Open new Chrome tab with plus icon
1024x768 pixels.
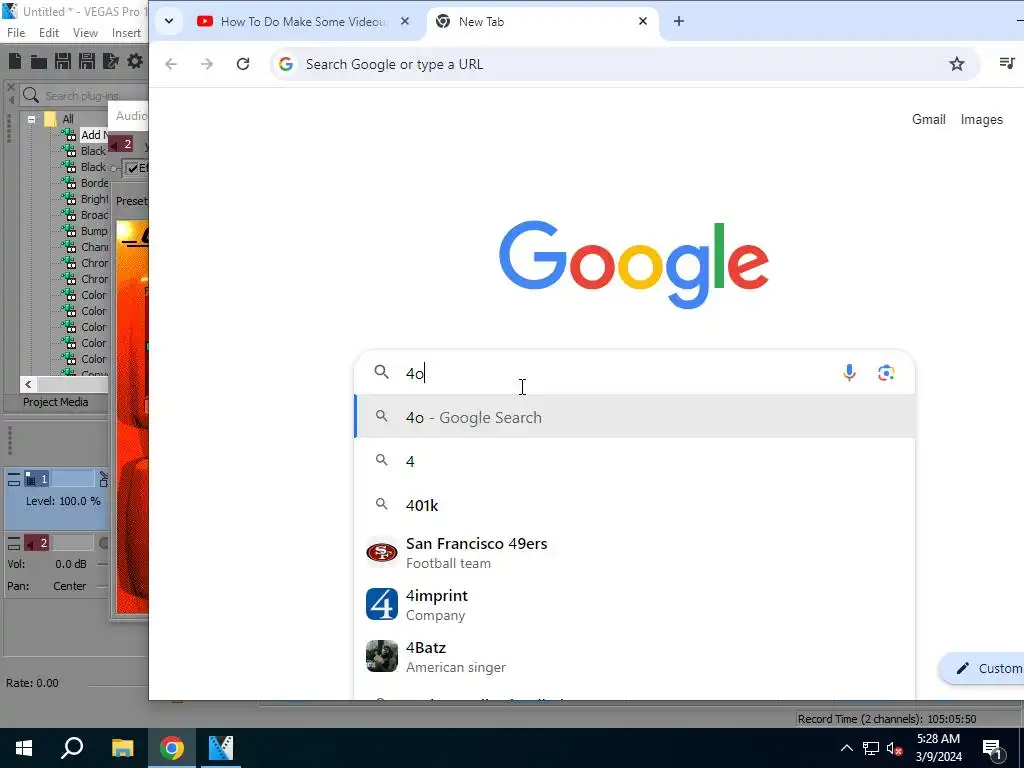[679, 21]
